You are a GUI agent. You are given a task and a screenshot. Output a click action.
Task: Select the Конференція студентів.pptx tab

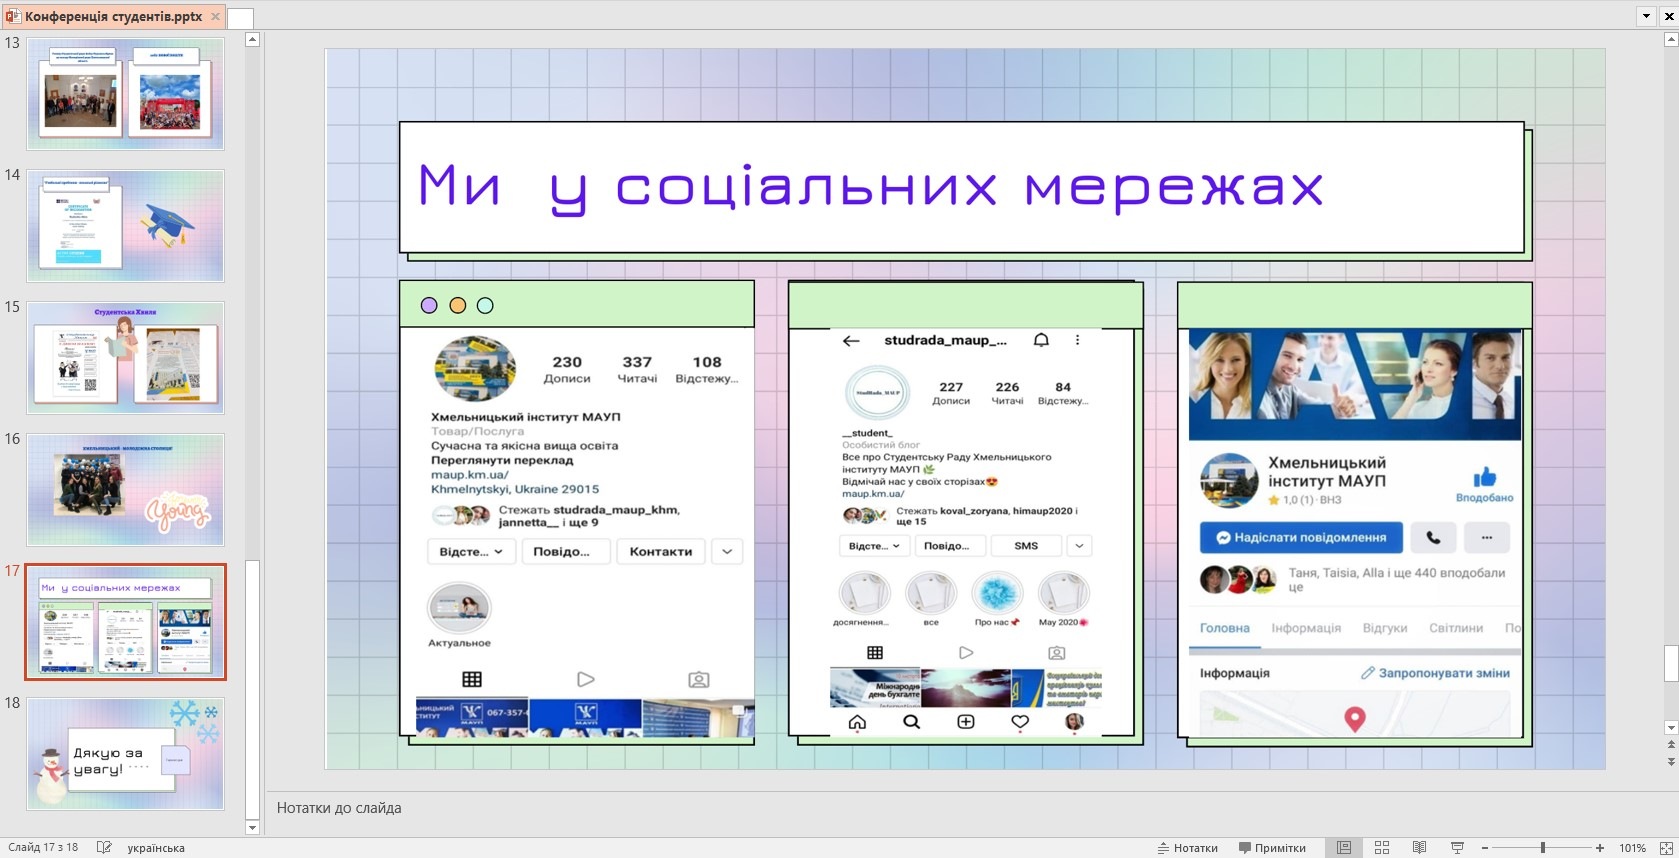click(x=112, y=16)
